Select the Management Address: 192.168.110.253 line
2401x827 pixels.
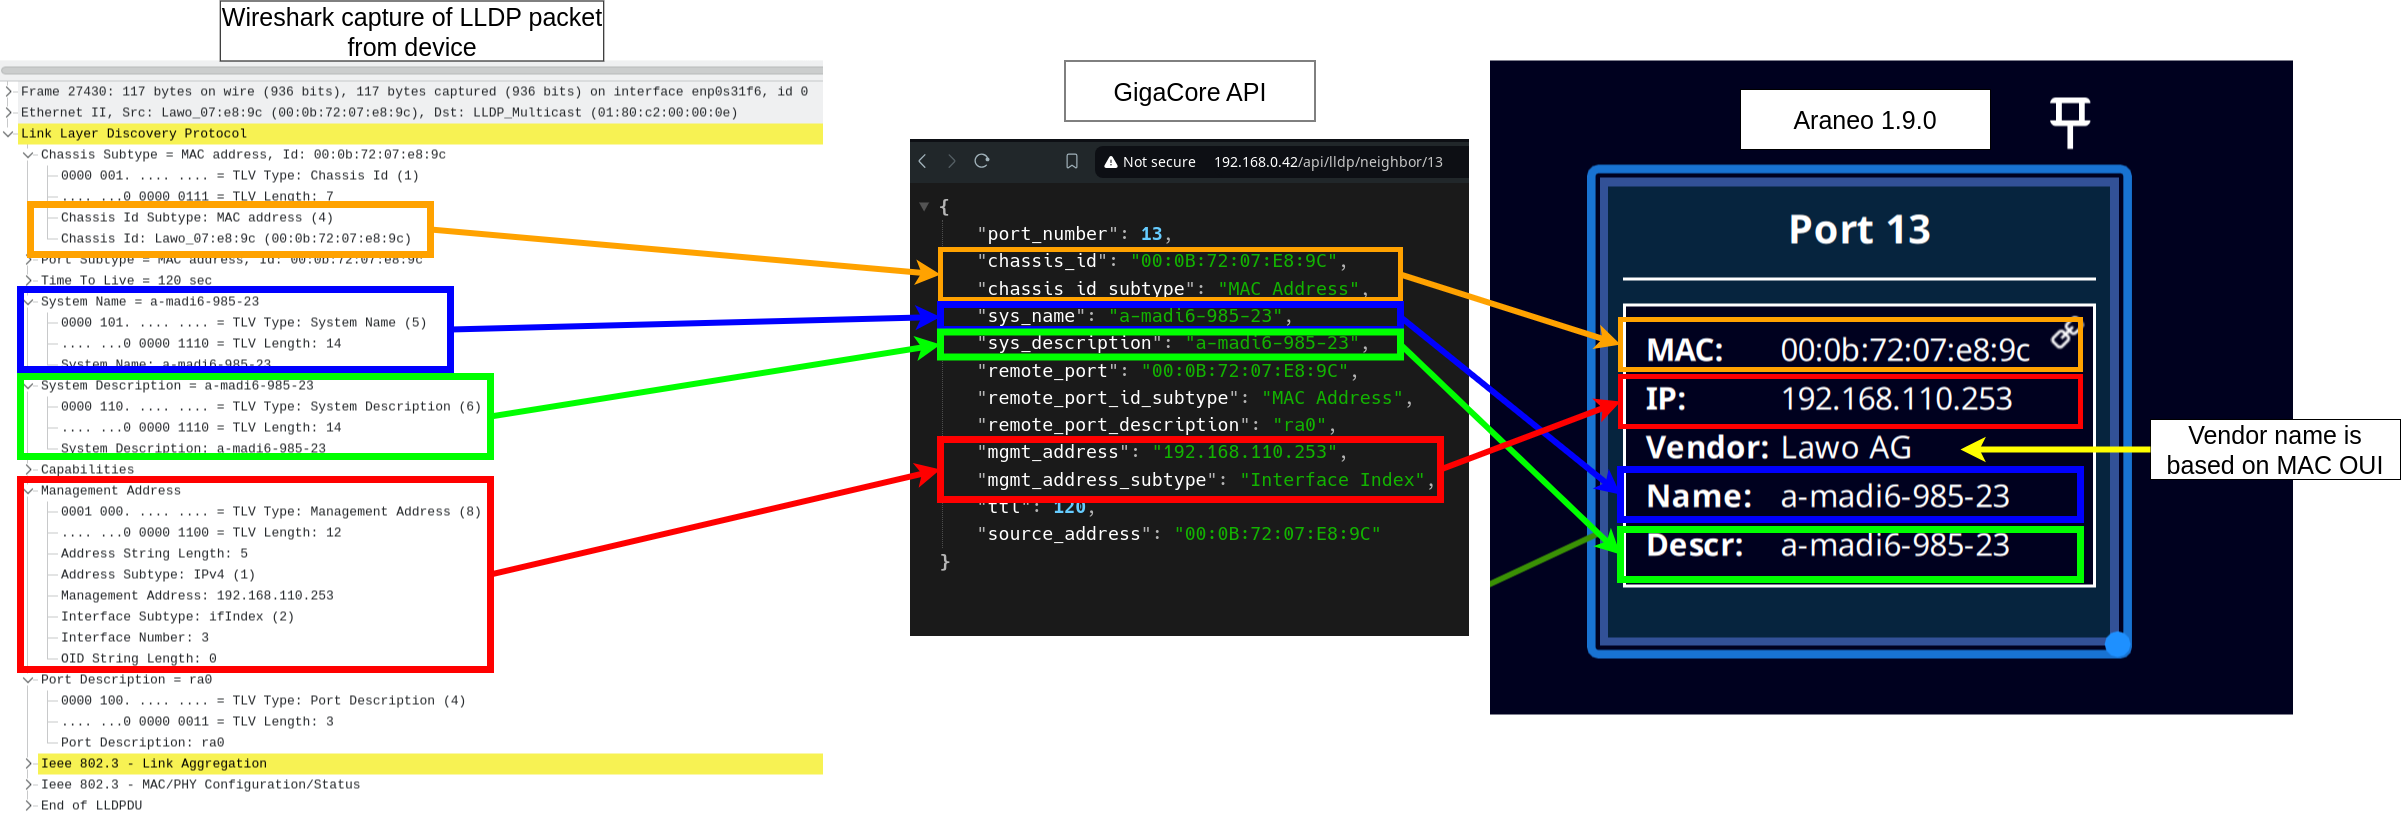197,596
